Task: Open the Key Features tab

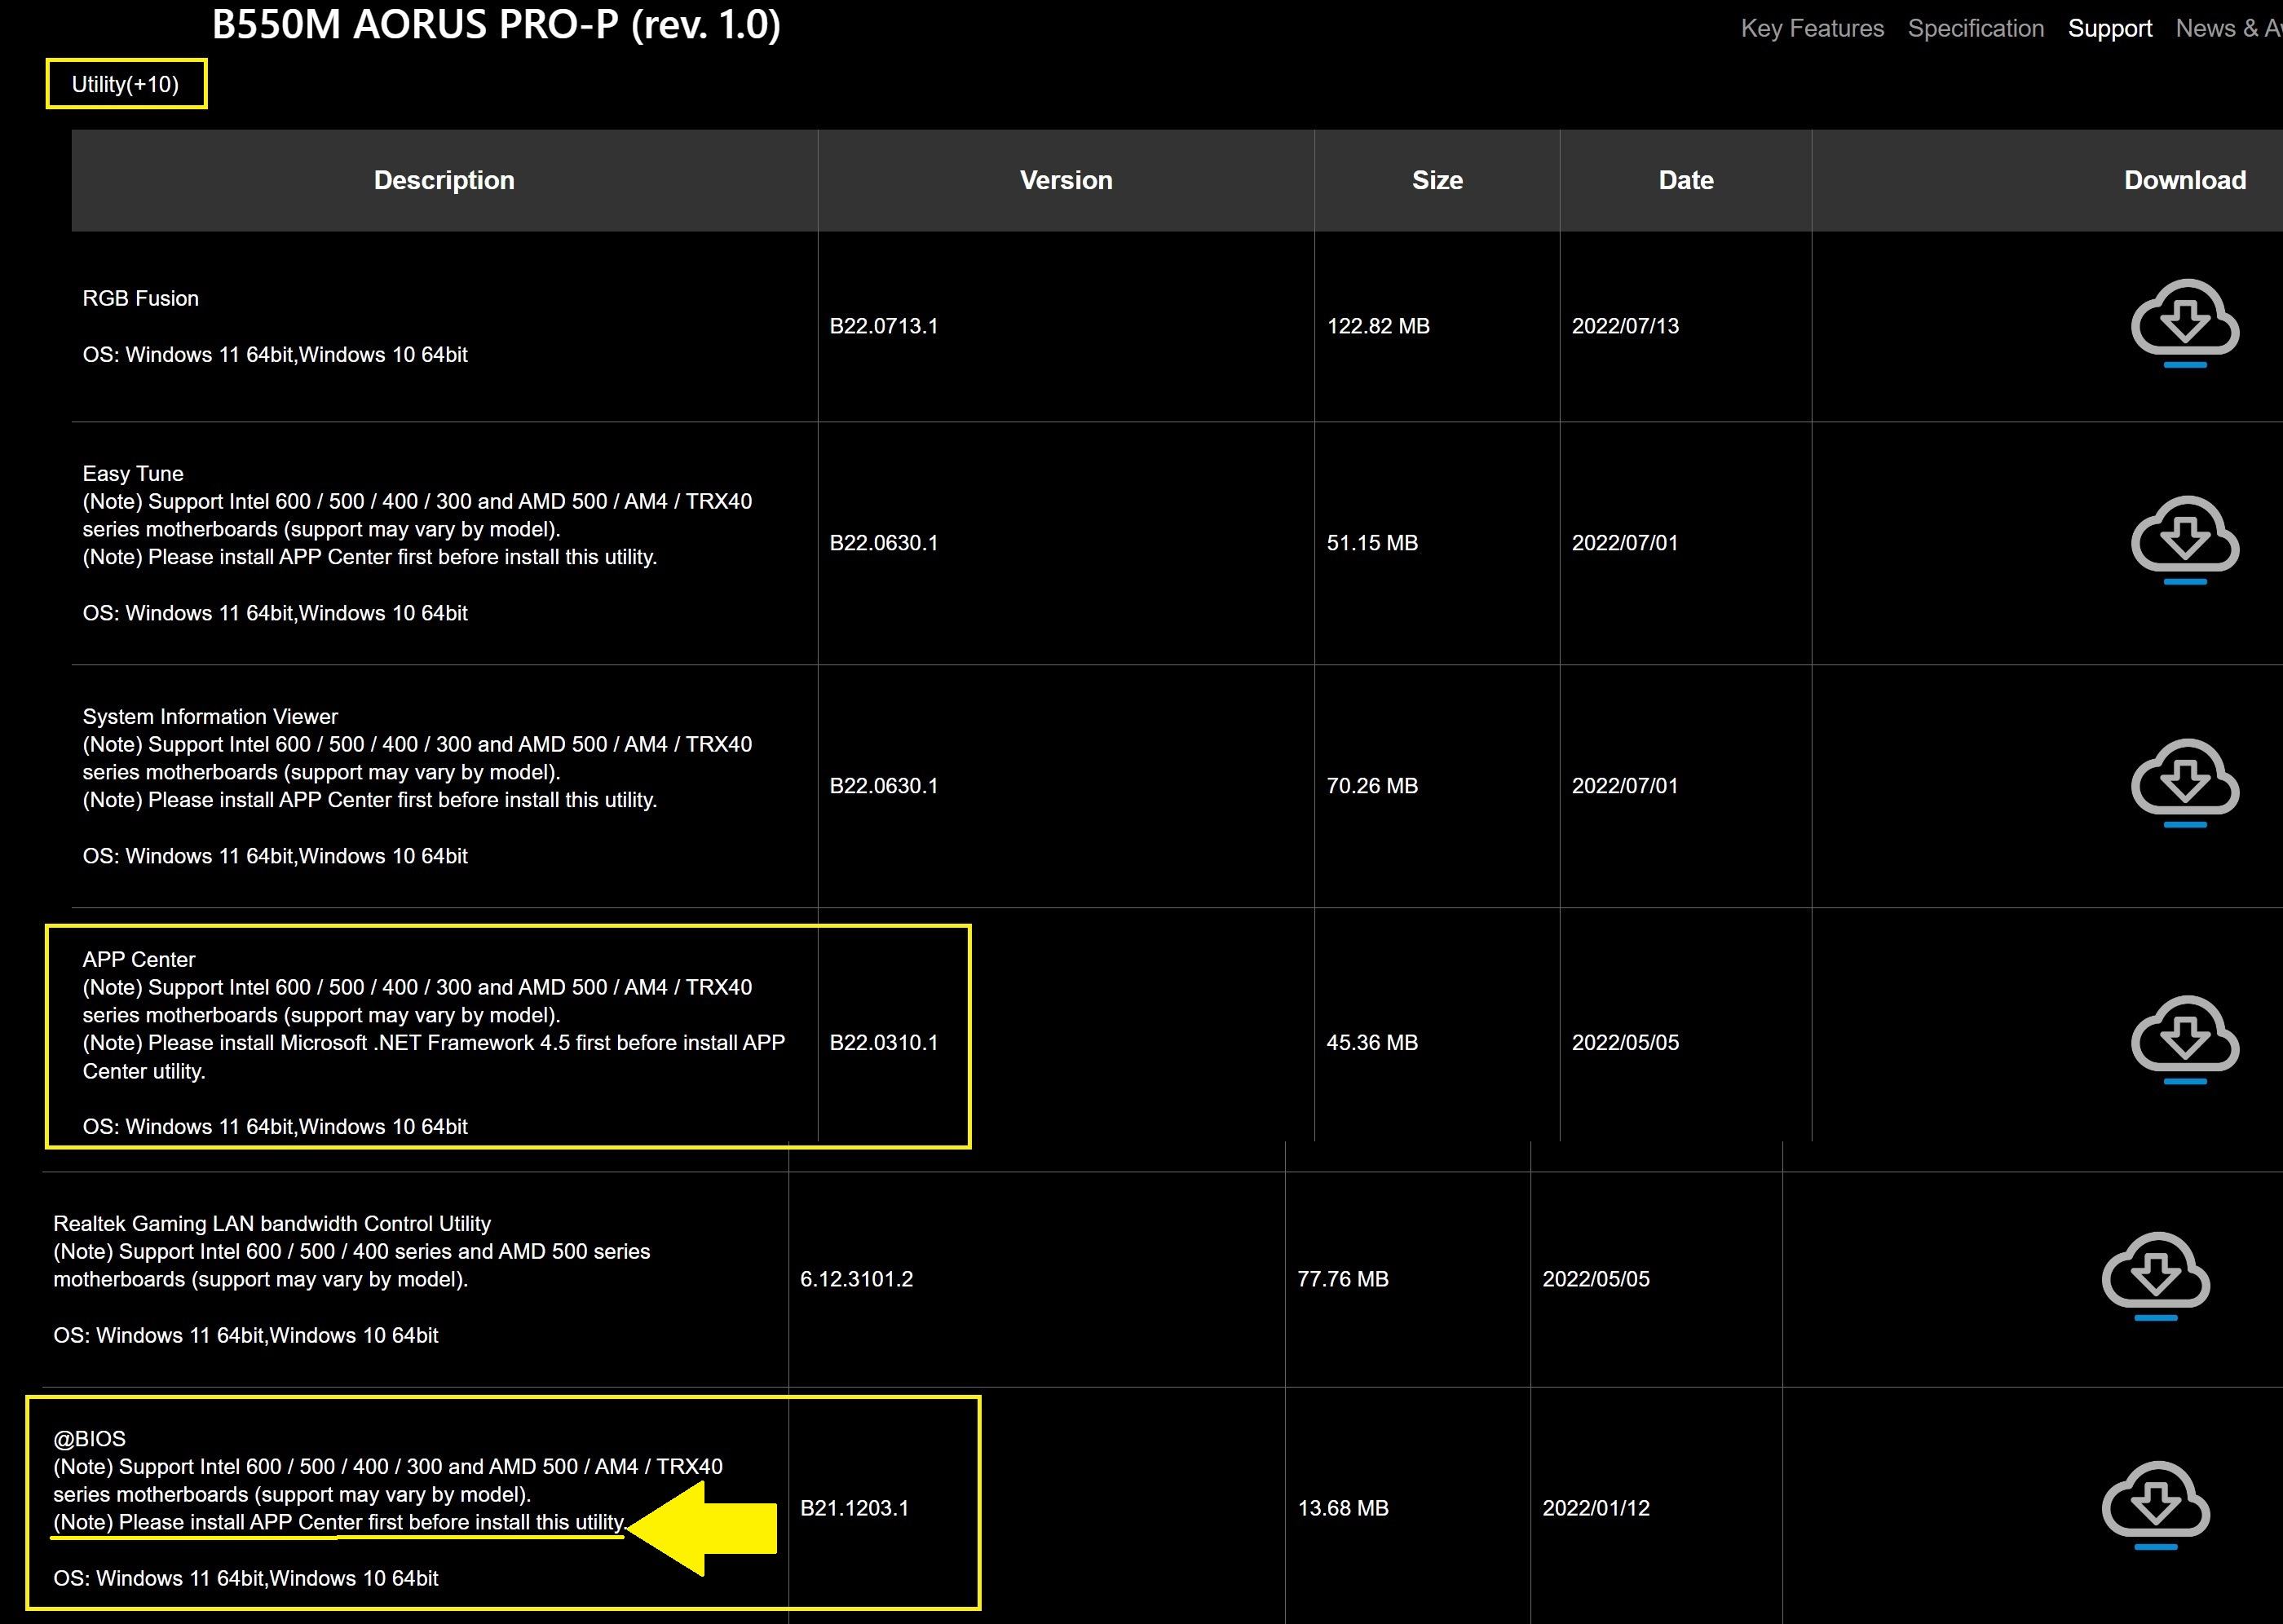Action: point(1812,28)
